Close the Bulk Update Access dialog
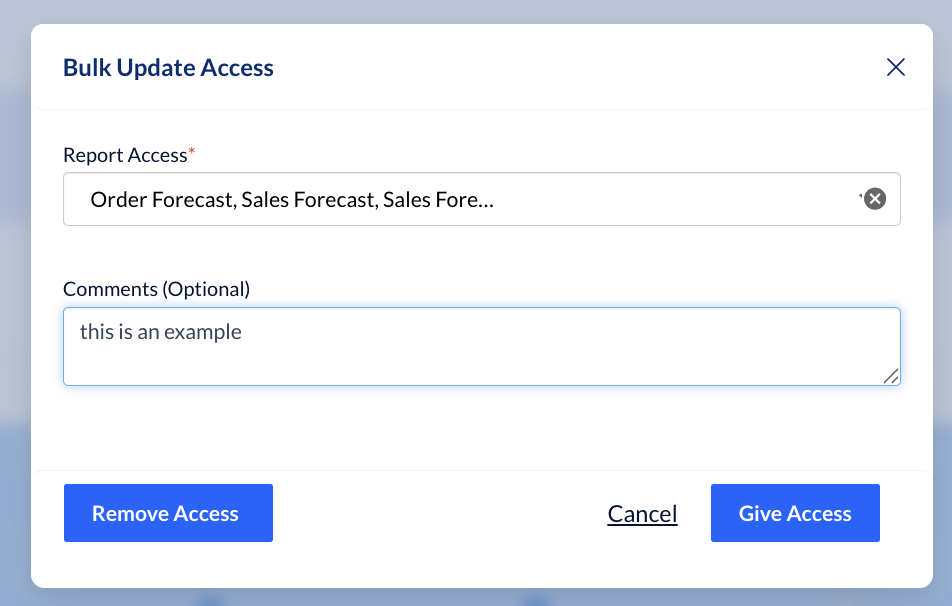952x606 pixels. tap(895, 68)
